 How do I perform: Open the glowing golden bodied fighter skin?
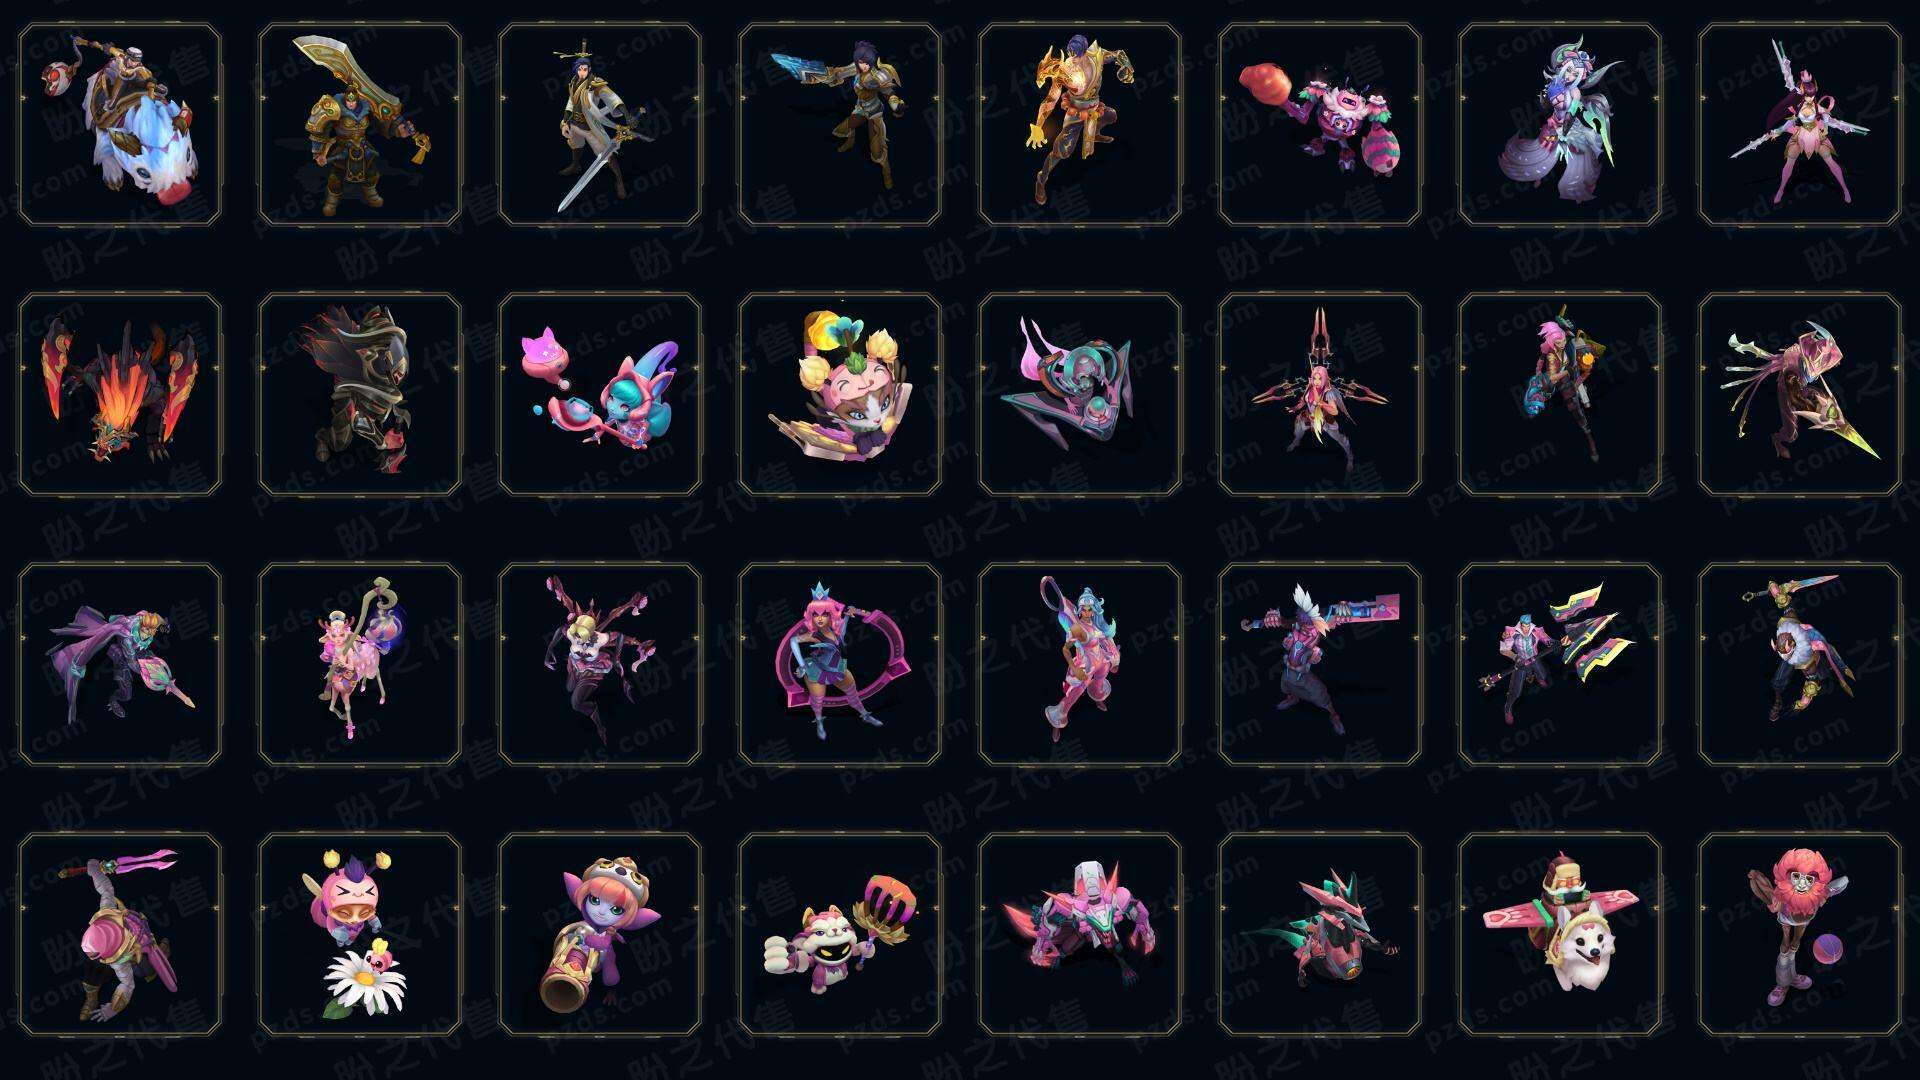coord(1080,125)
